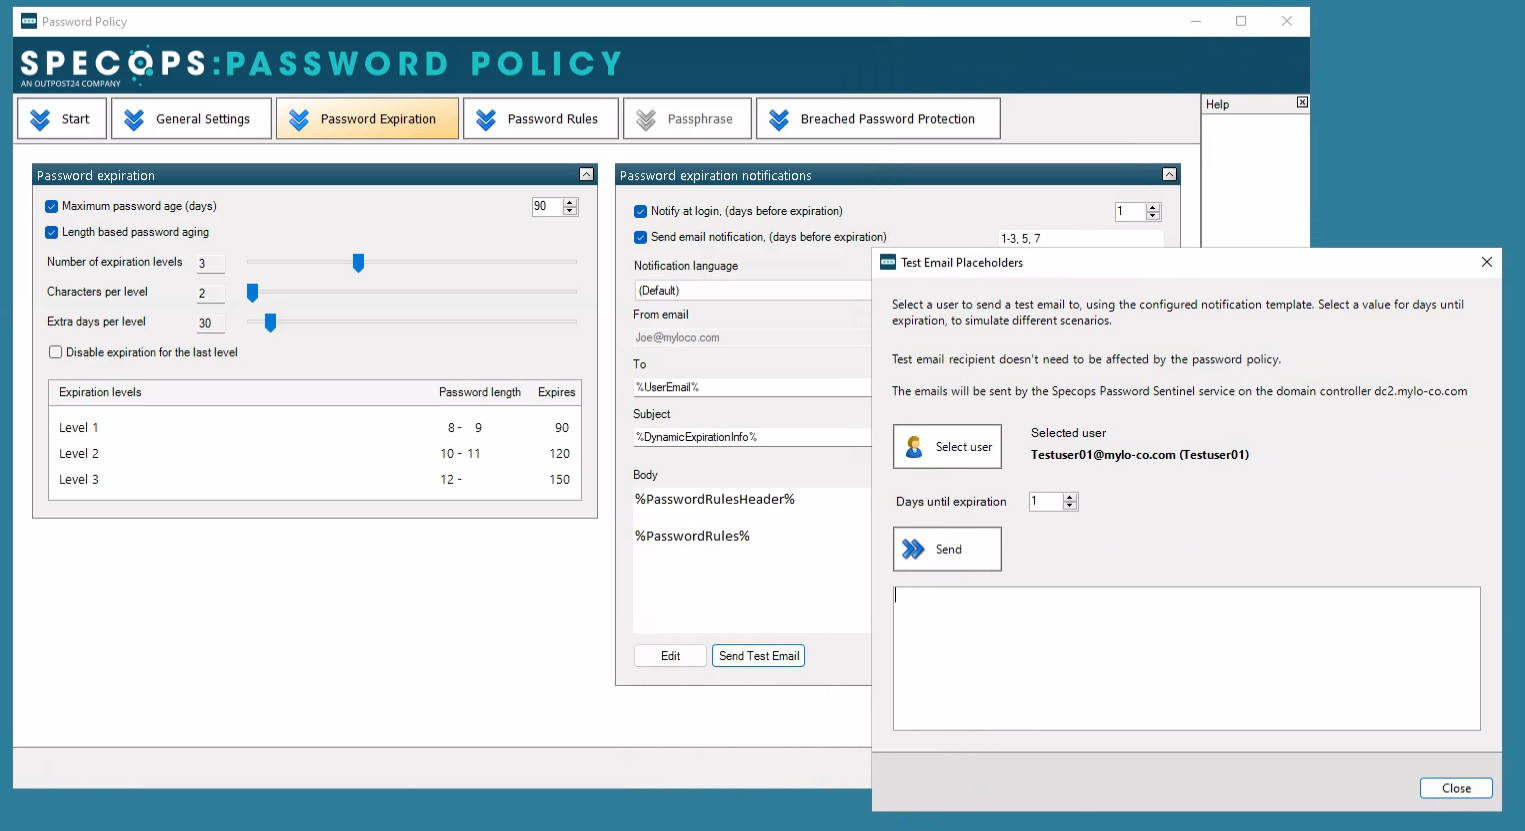The width and height of the screenshot is (1525, 831).
Task: Click the chevron icon beside General Settings
Action: point(134,120)
